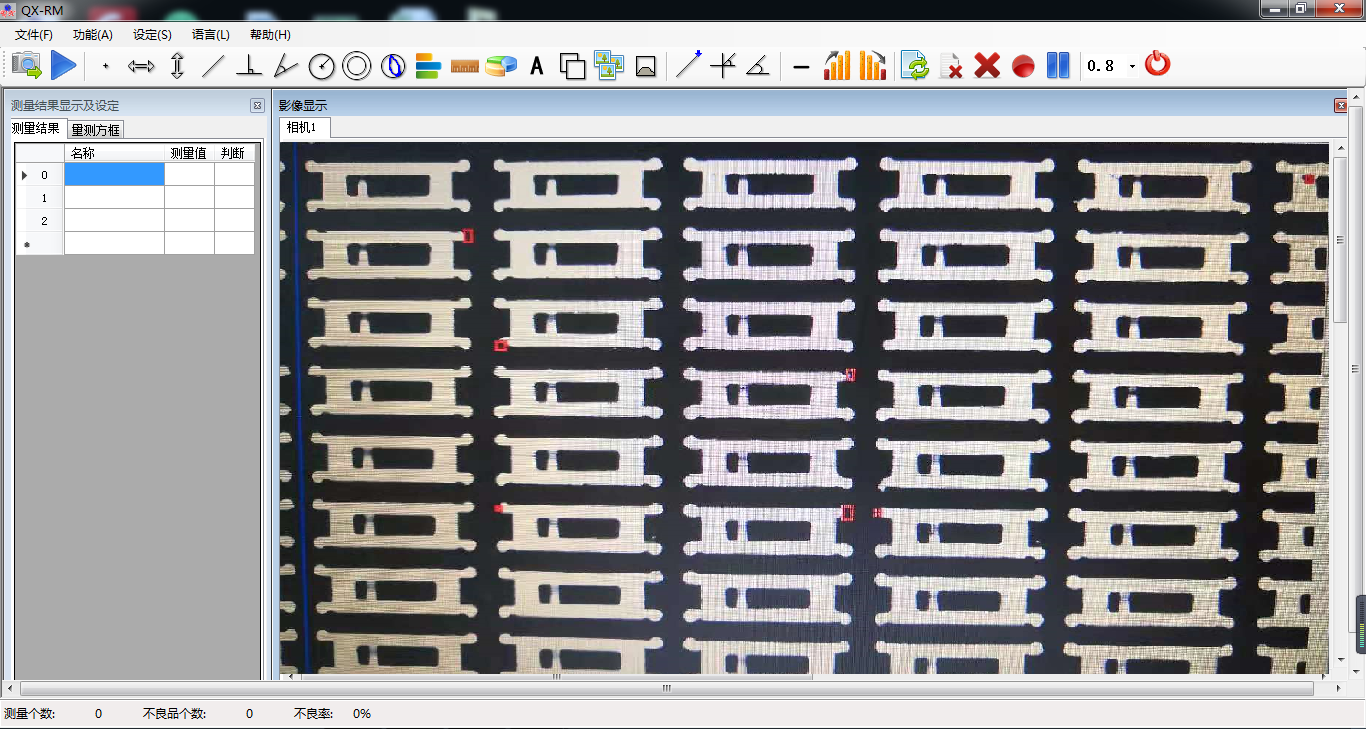Click the red X delete icon

click(x=987, y=66)
